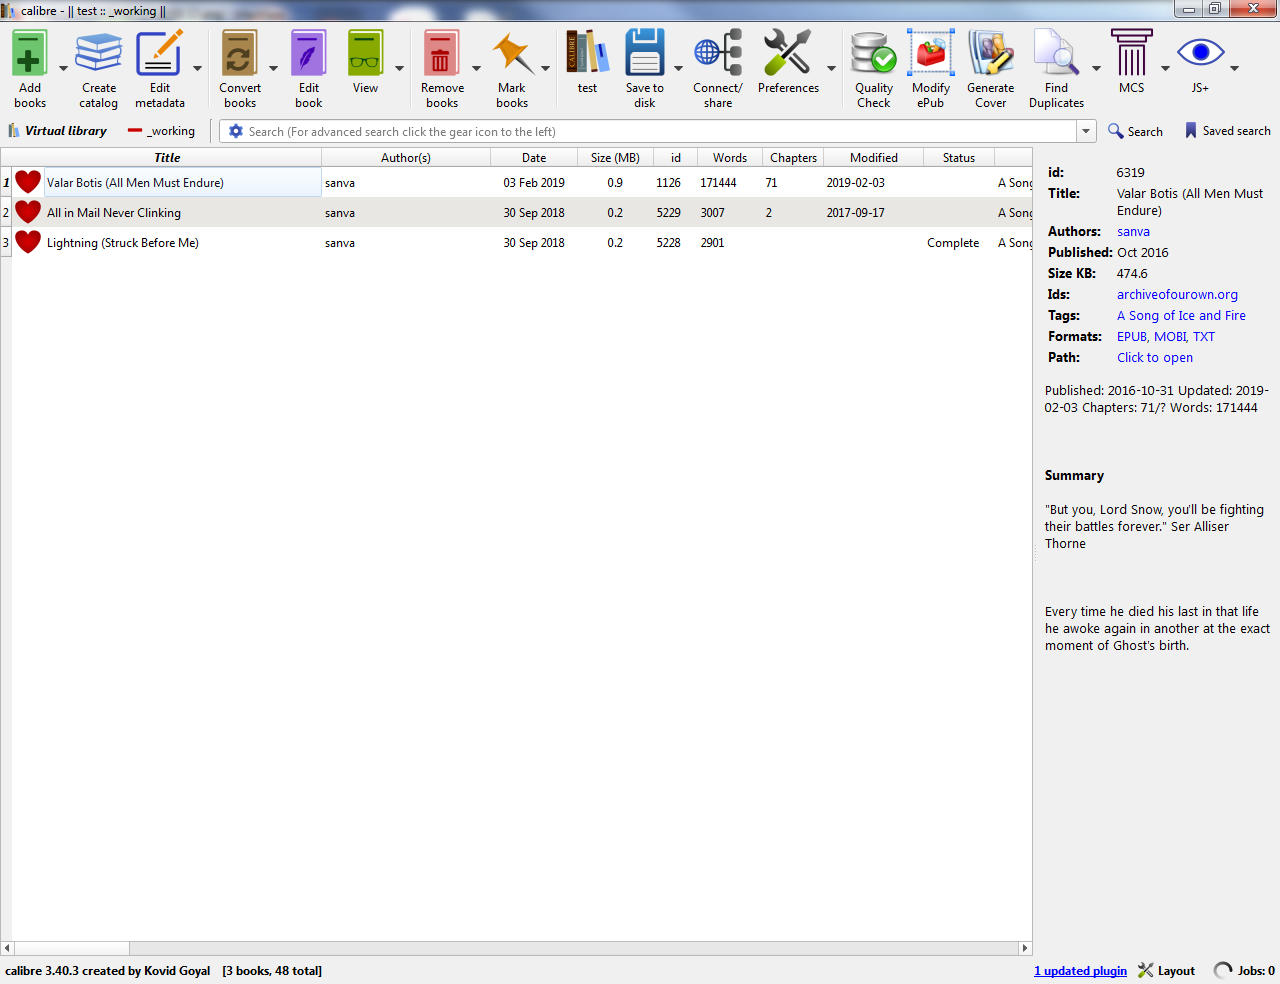Viewport: 1280px width, 984px height.
Task: Open the Connect/share tool
Action: pyautogui.click(x=718, y=54)
